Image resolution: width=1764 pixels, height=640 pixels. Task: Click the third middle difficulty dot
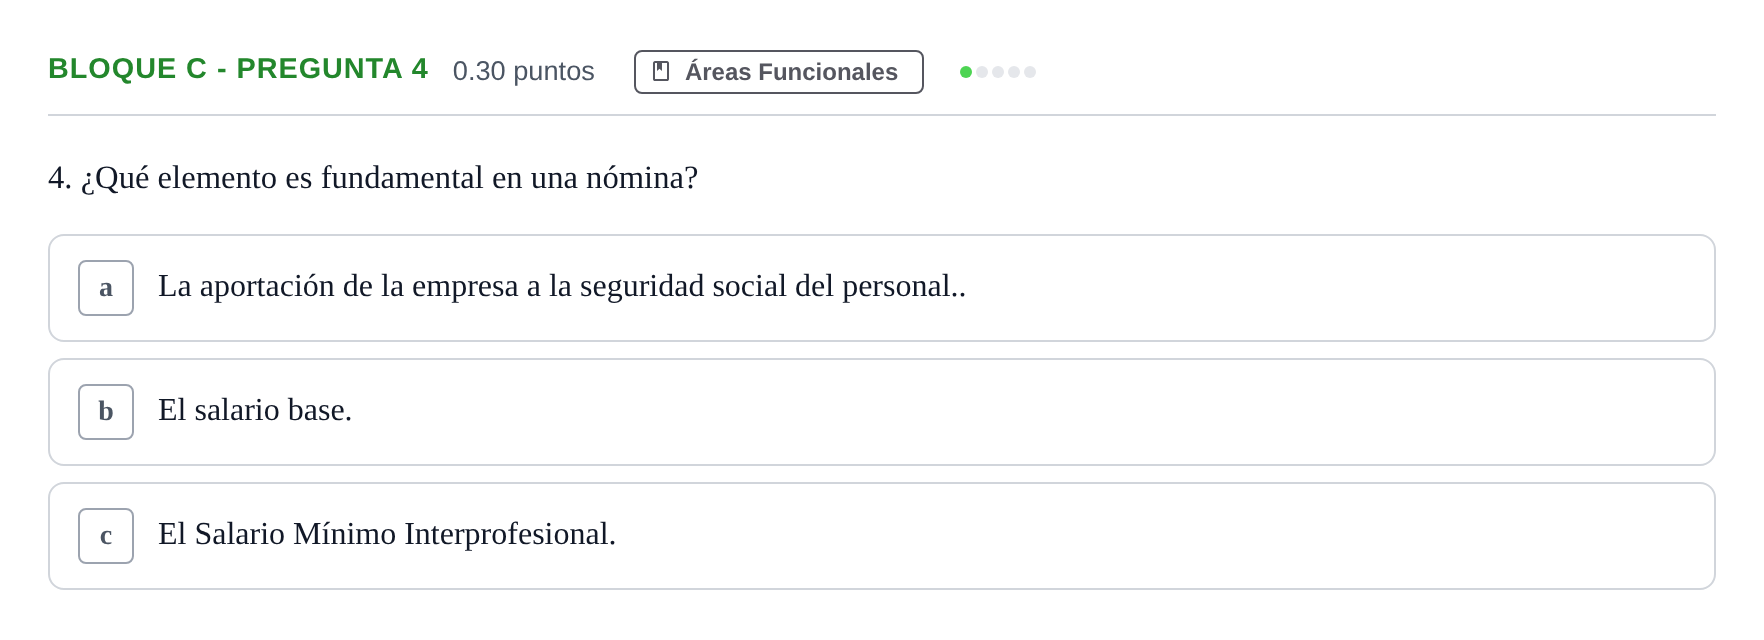pos(998,72)
